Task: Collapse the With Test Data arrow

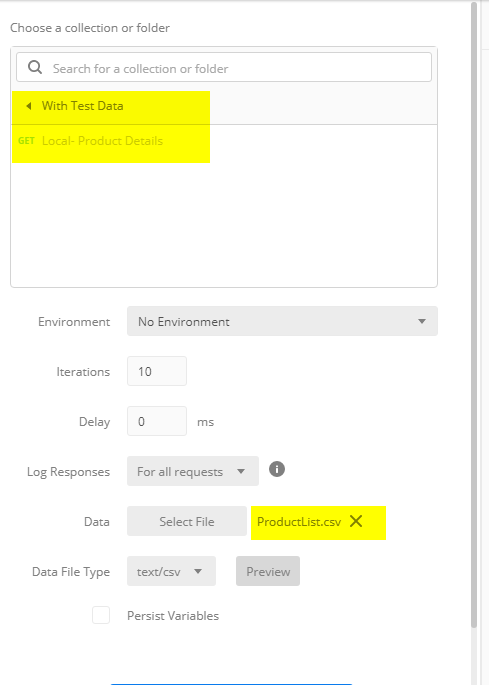Action: 29,106
